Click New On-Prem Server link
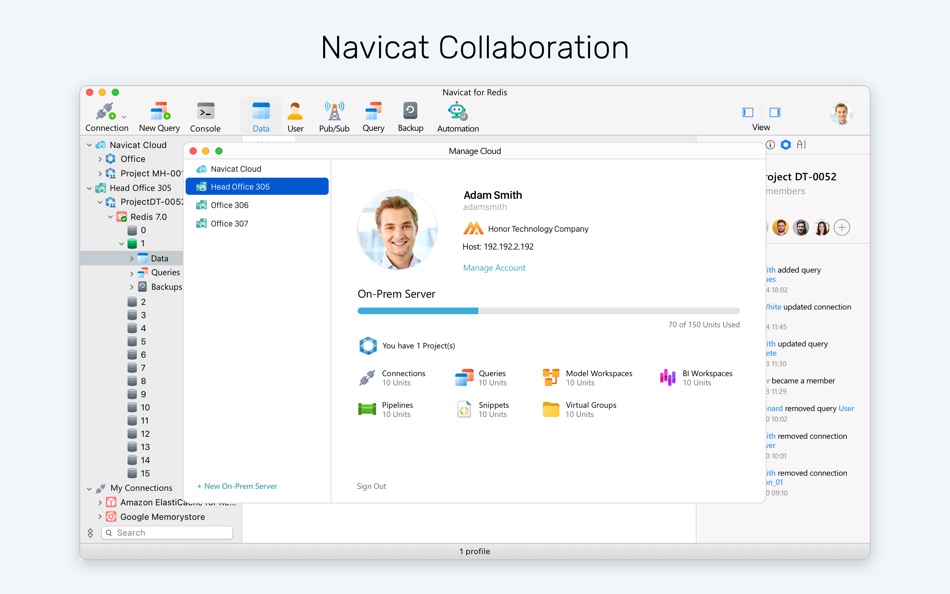 [237, 486]
